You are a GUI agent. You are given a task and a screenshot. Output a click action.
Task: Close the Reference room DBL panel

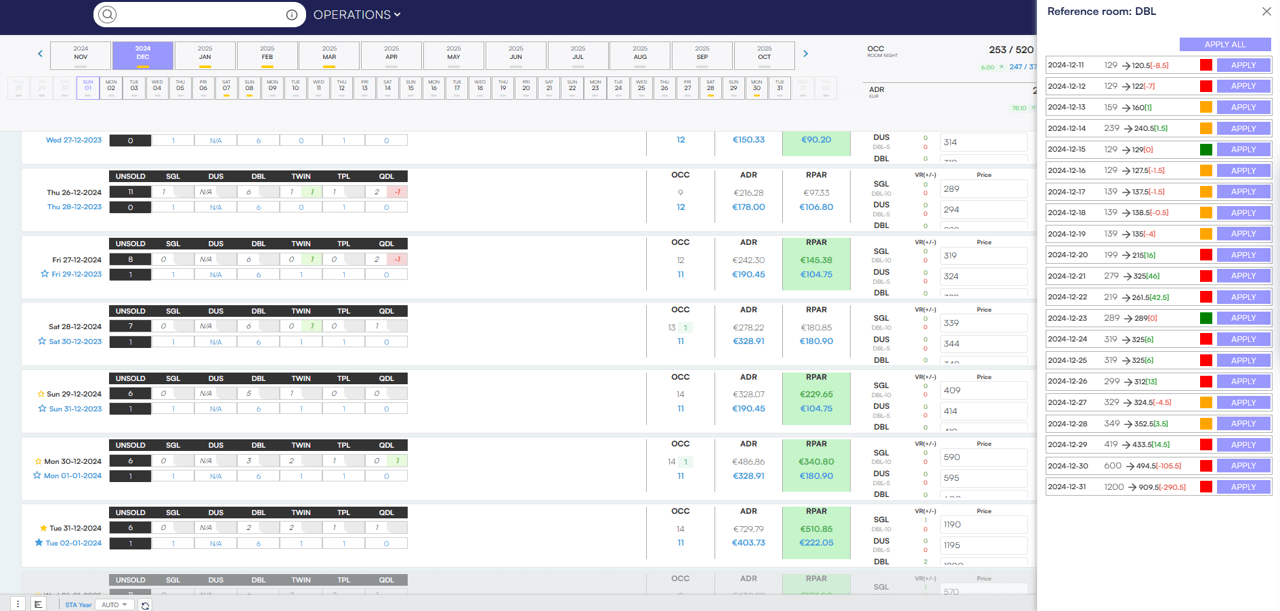pyautogui.click(x=1266, y=12)
